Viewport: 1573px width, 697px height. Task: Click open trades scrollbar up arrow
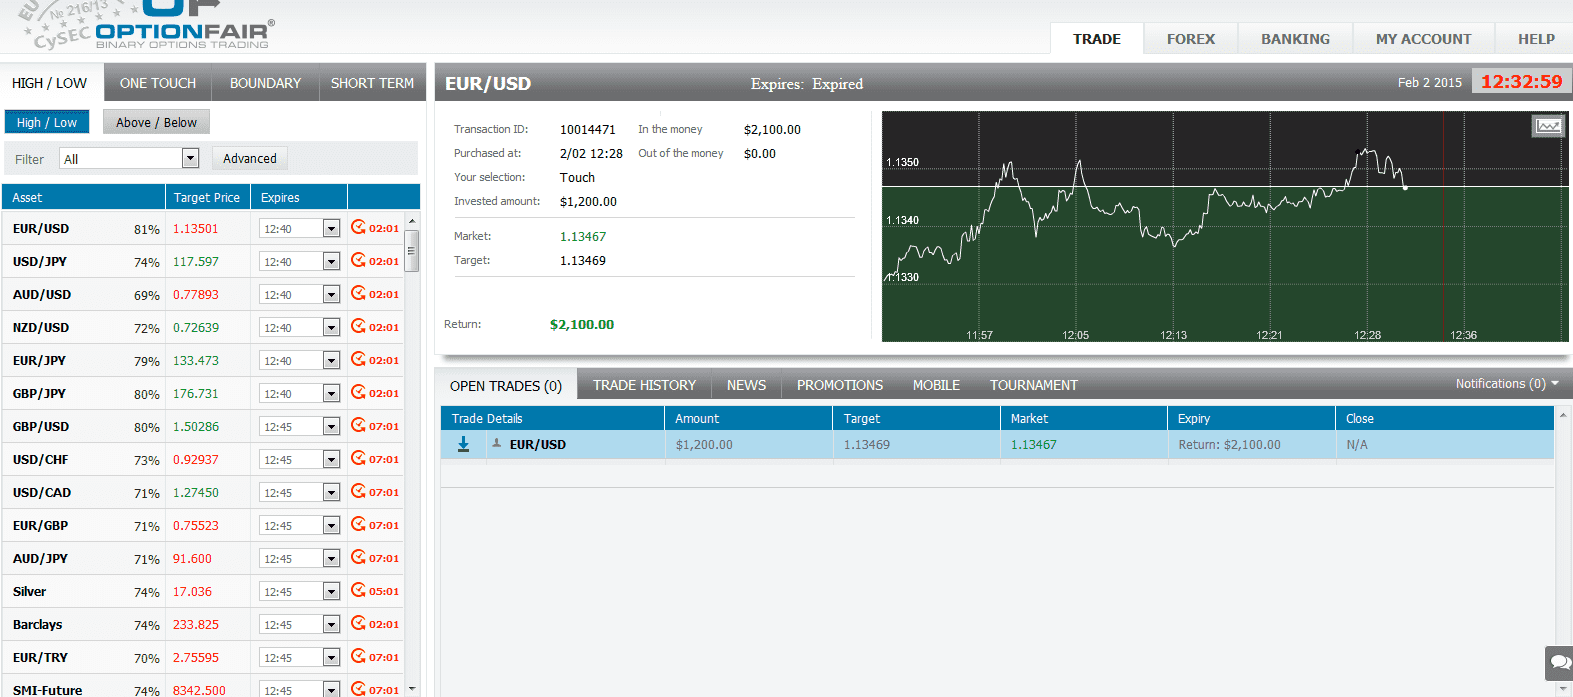[1563, 413]
